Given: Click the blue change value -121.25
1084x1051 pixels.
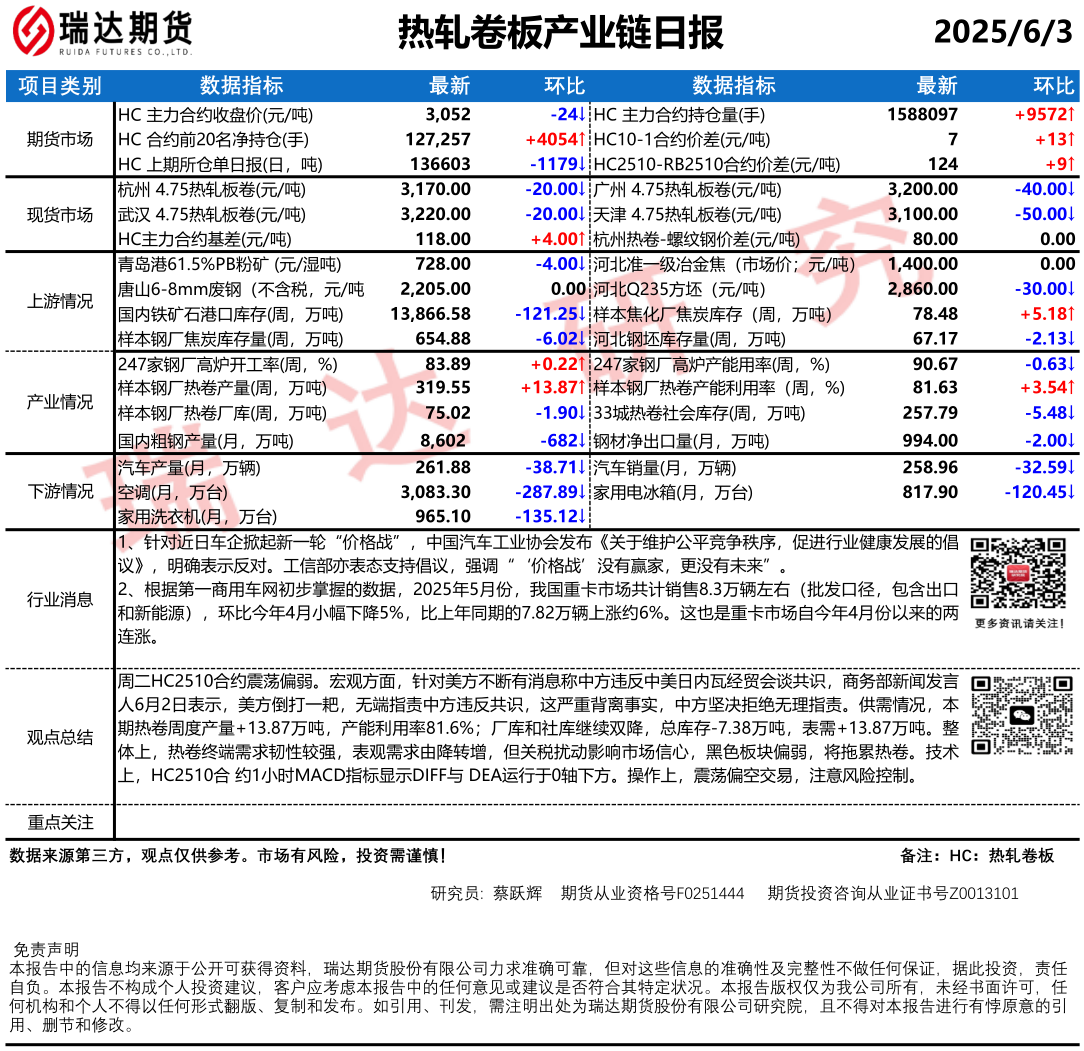Looking at the screenshot, I should 551,314.
